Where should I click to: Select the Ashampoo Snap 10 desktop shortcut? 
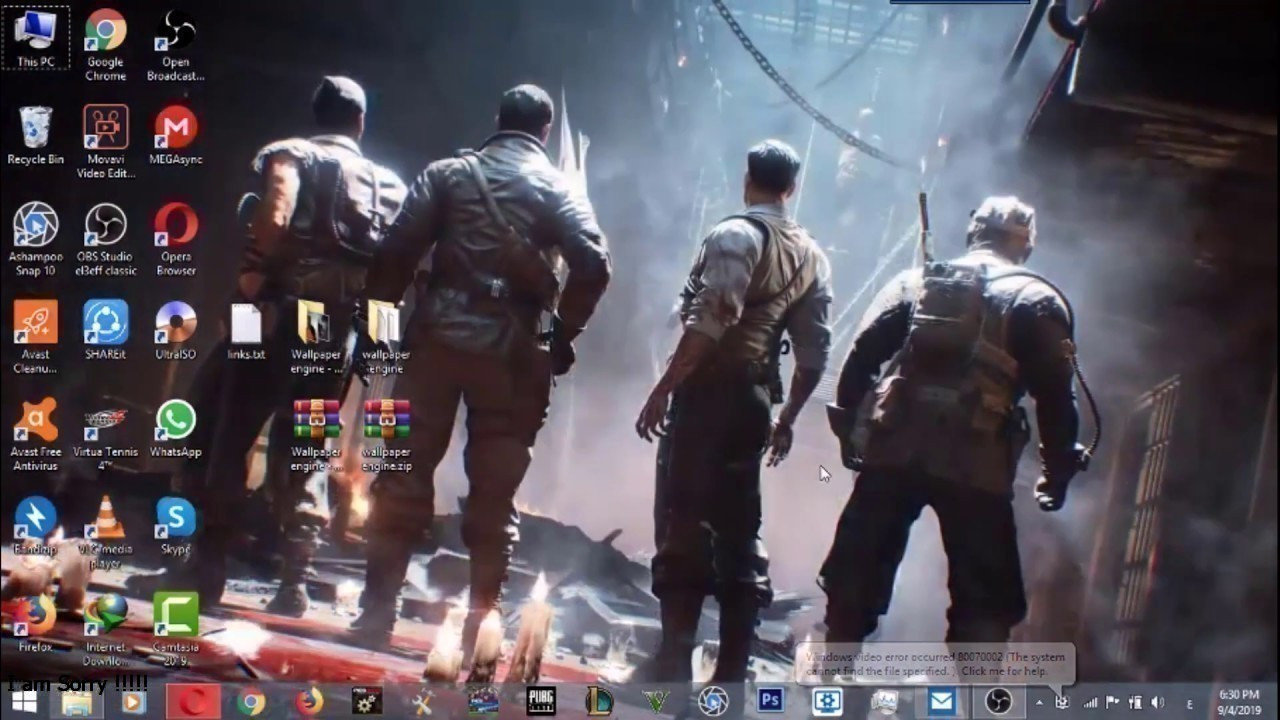pyautogui.click(x=36, y=240)
